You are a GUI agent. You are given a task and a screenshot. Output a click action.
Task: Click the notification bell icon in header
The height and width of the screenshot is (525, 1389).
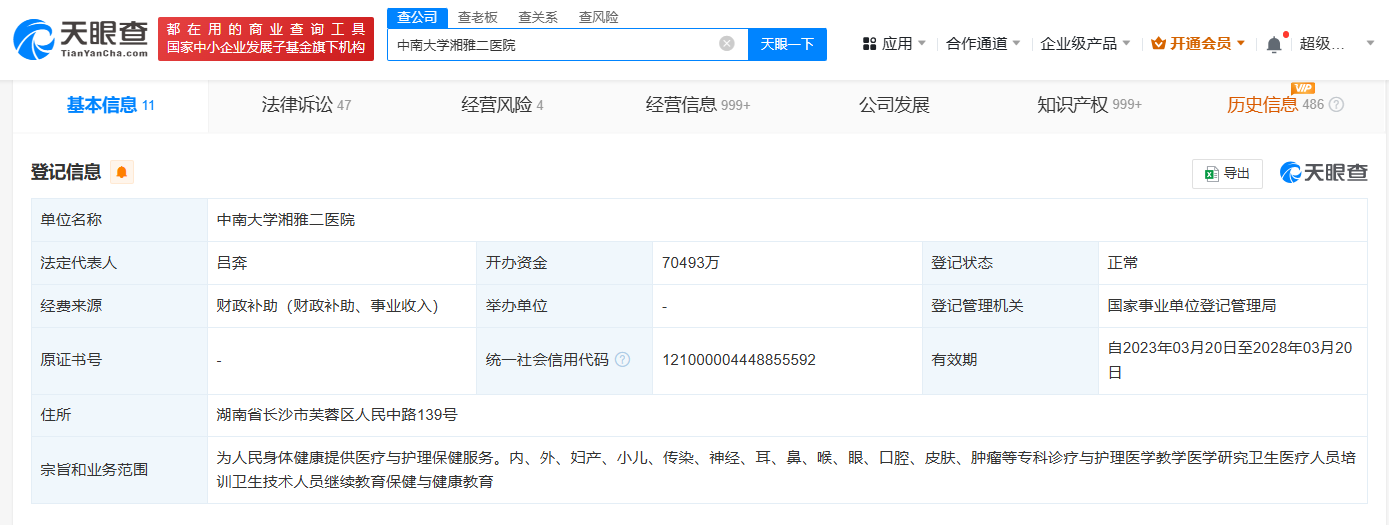(x=1273, y=44)
